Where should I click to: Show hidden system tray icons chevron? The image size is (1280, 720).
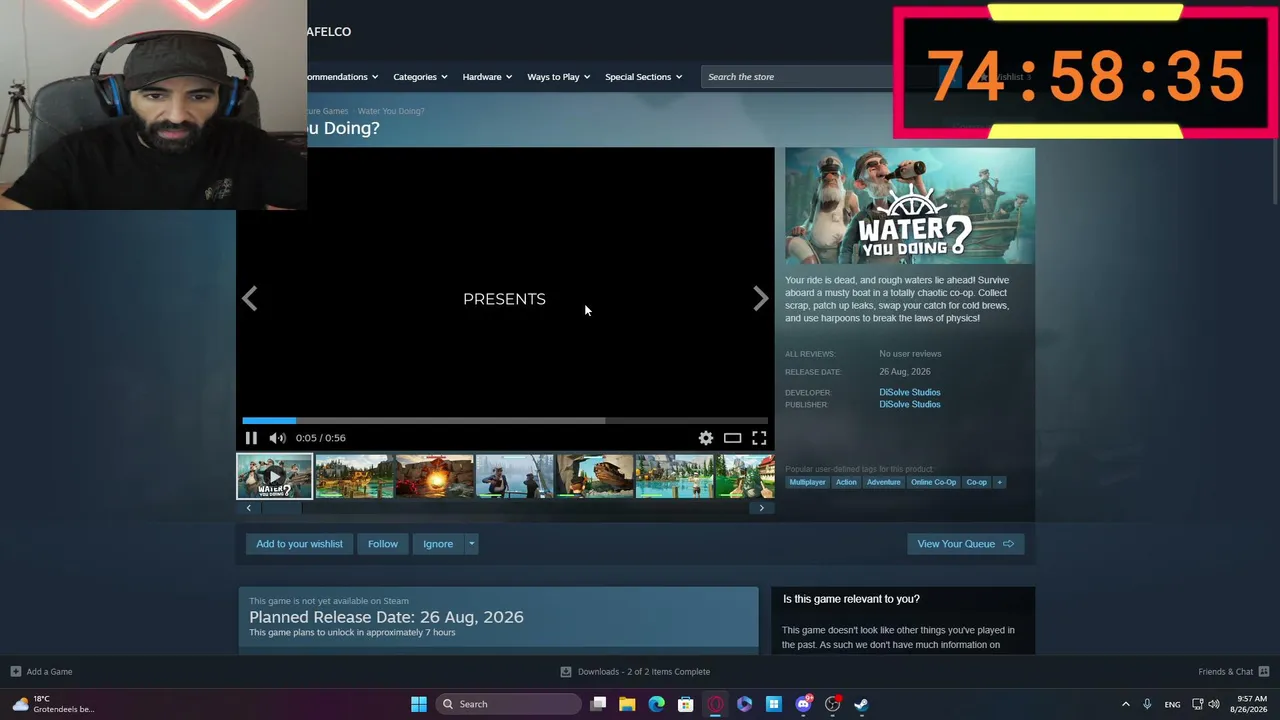[1125, 704]
